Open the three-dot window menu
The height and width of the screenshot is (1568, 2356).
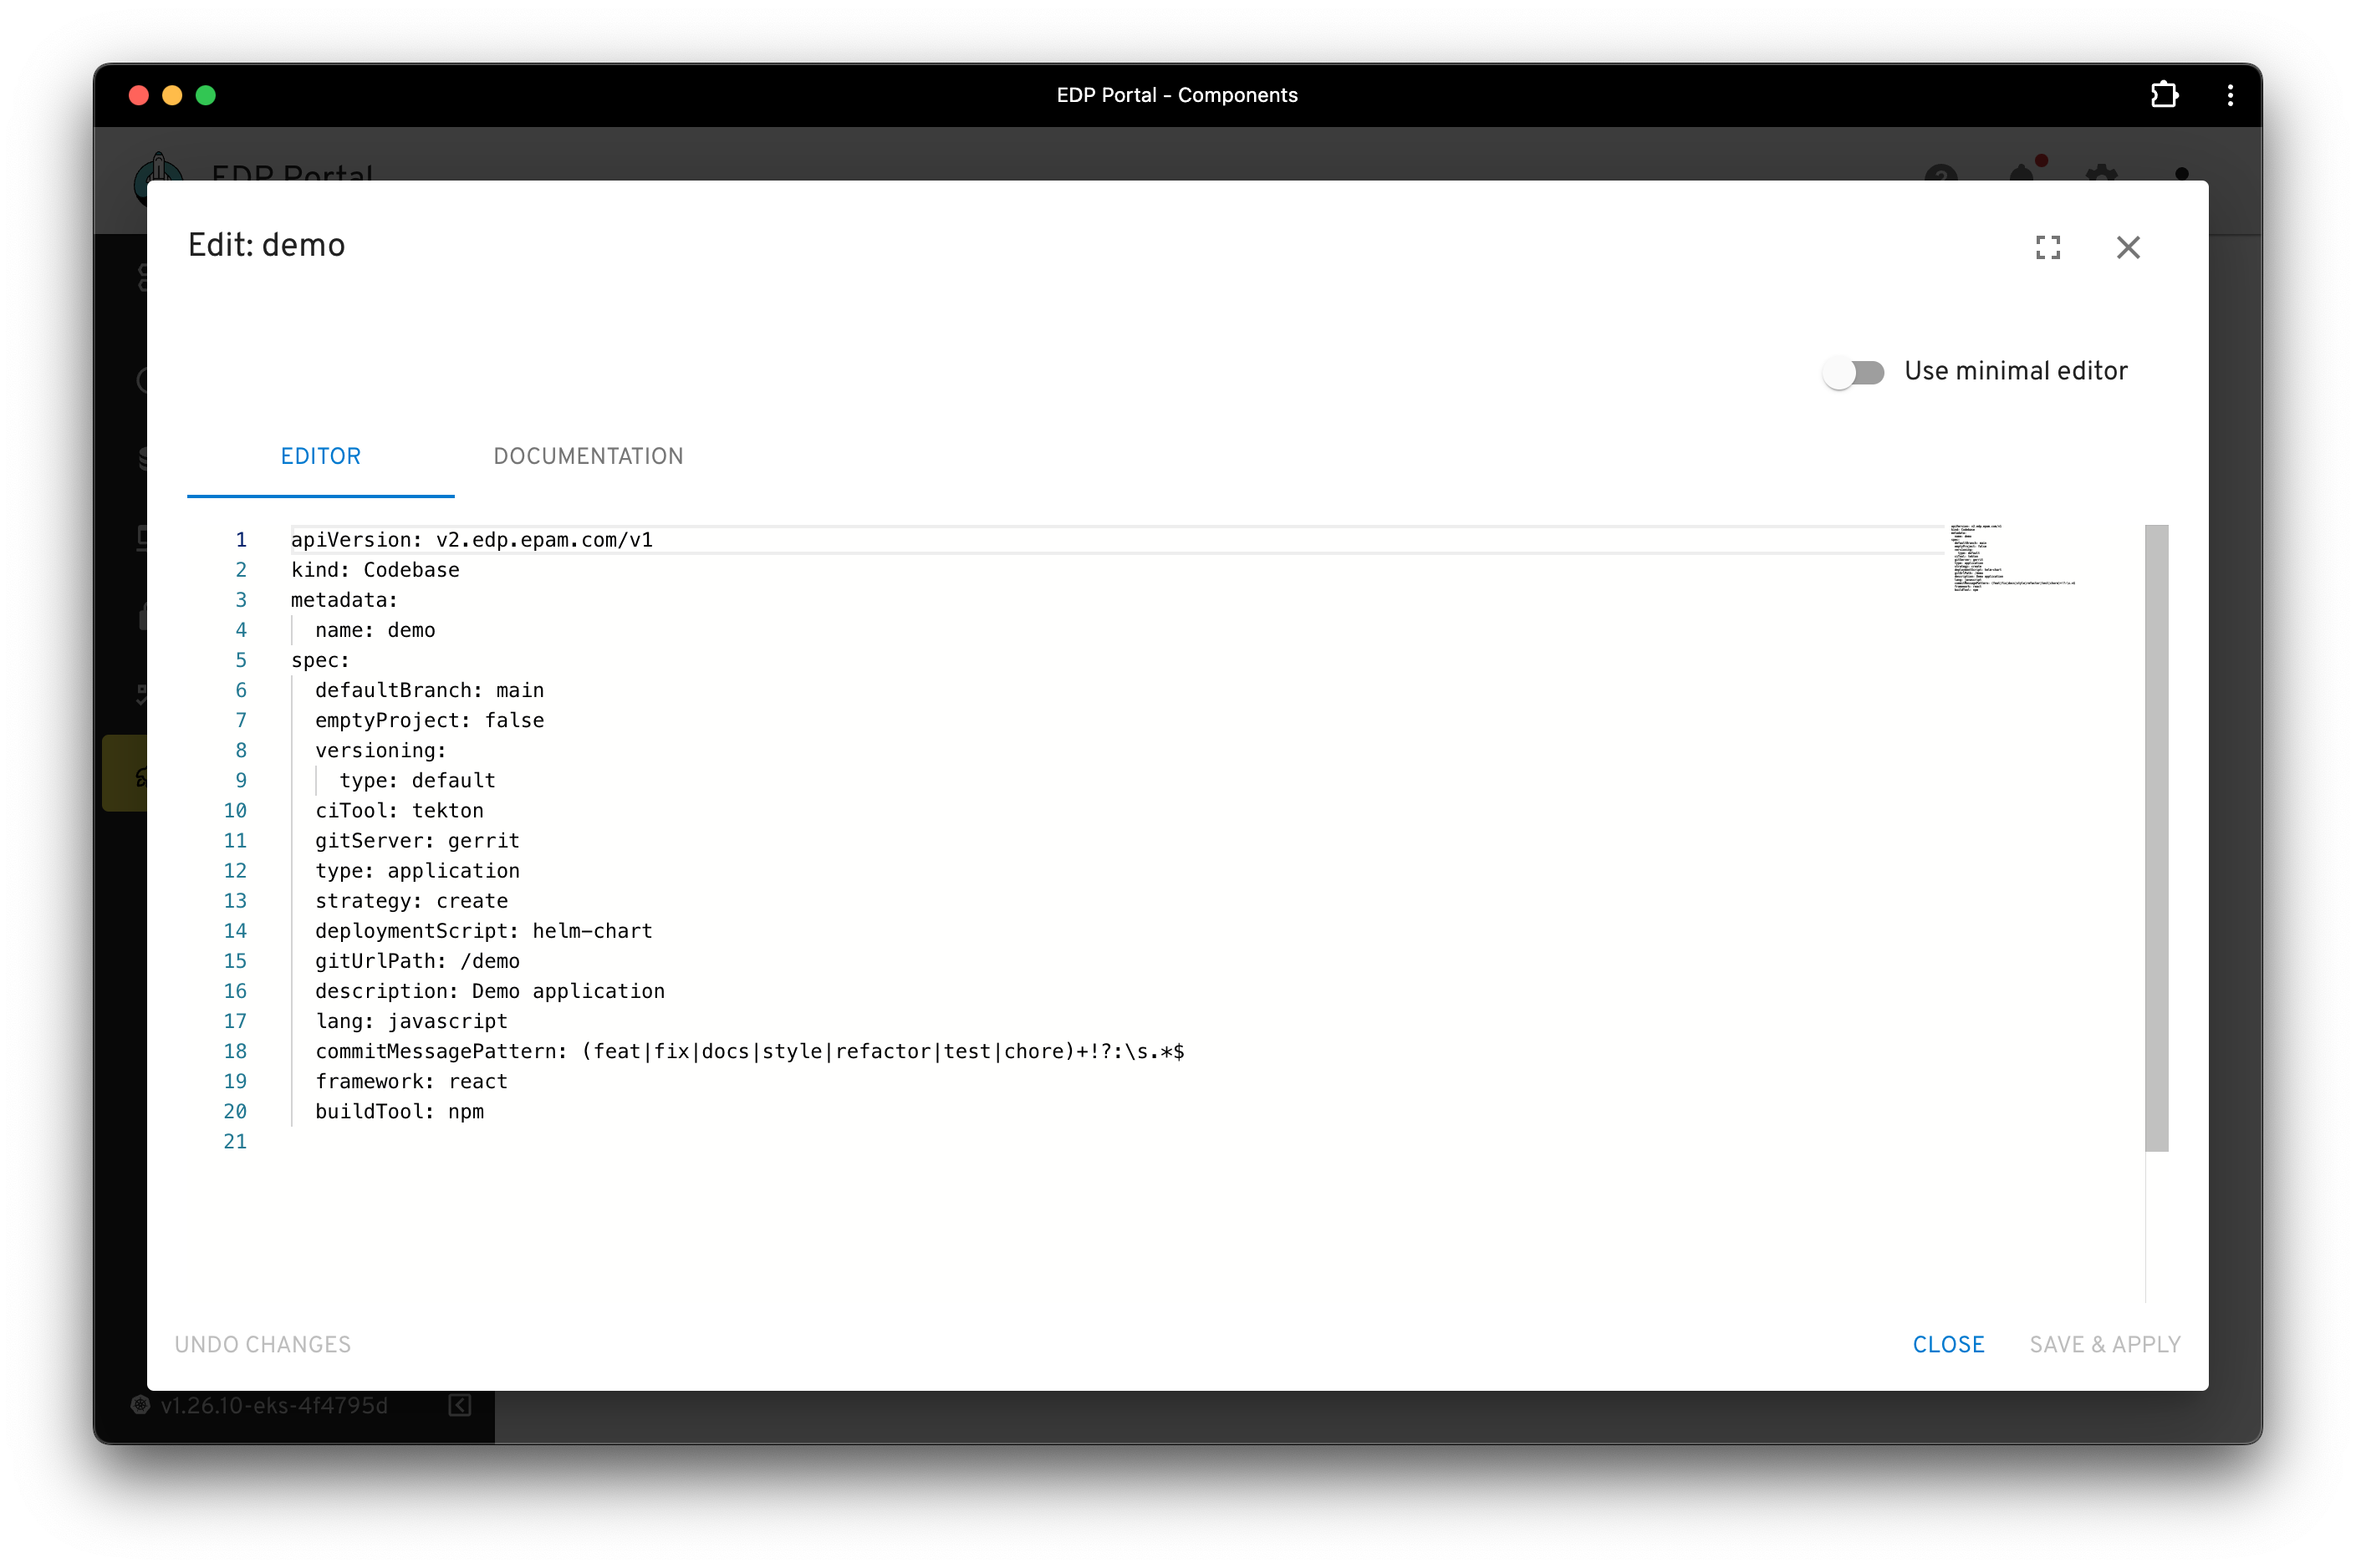coord(2230,95)
